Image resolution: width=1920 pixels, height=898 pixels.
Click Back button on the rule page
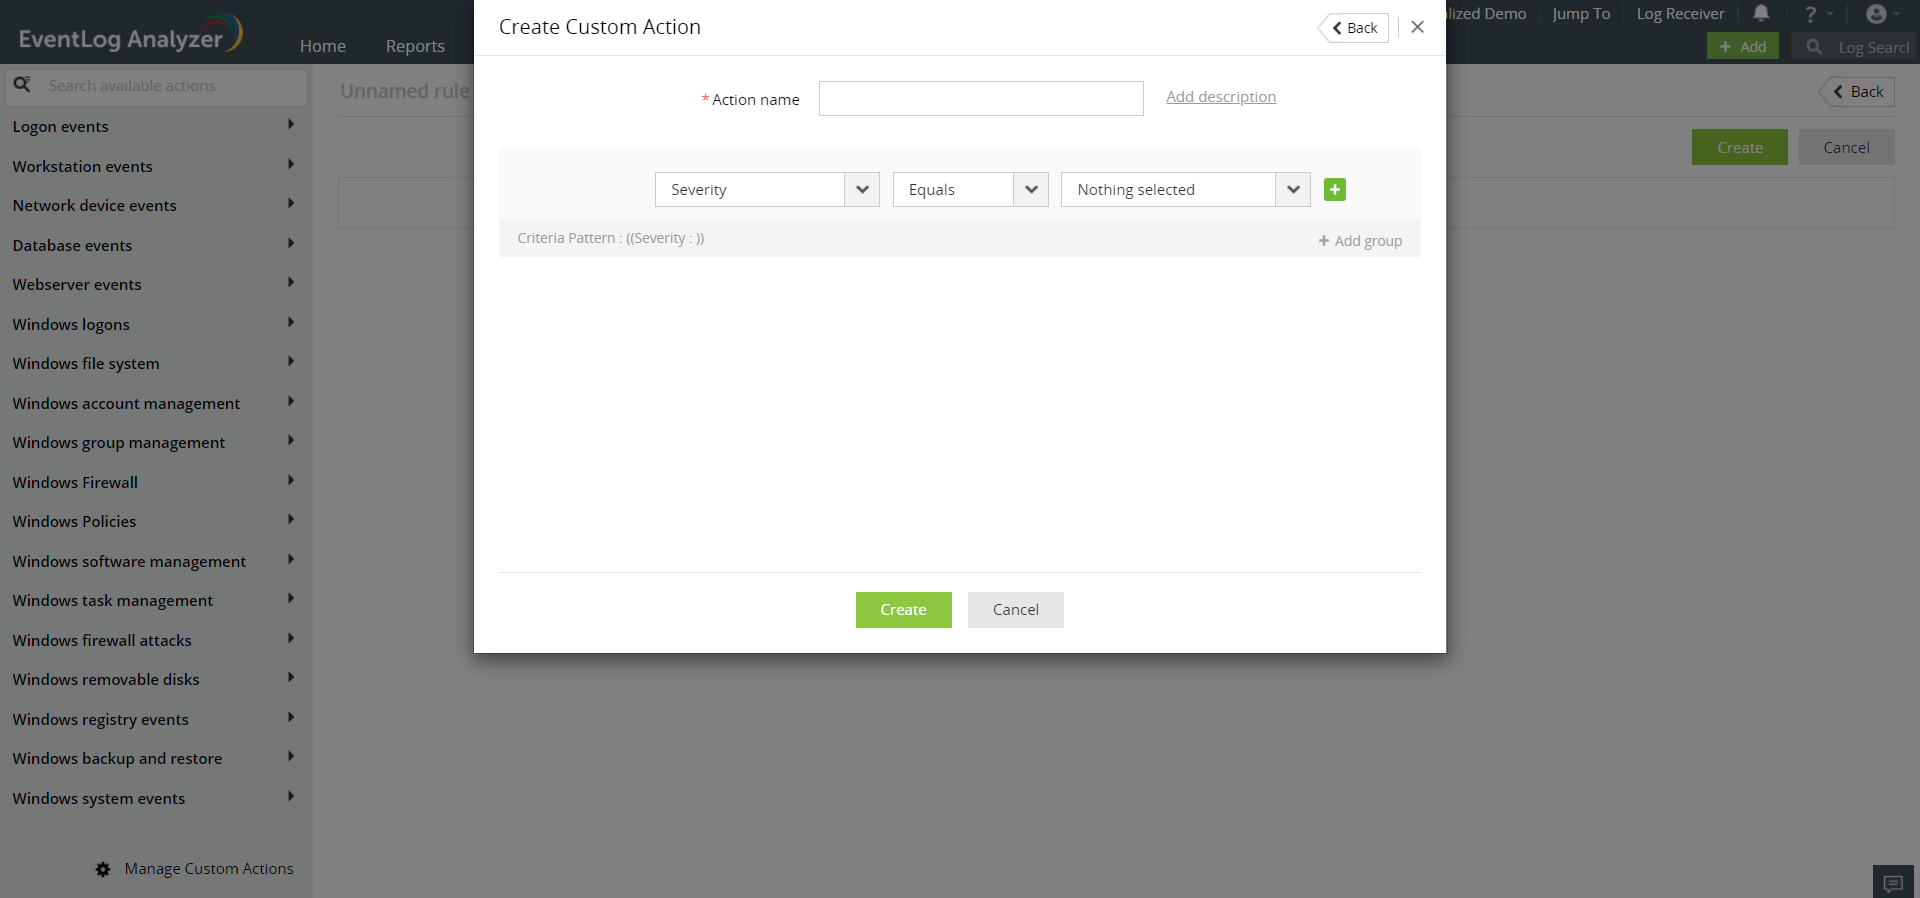[x=1857, y=92]
